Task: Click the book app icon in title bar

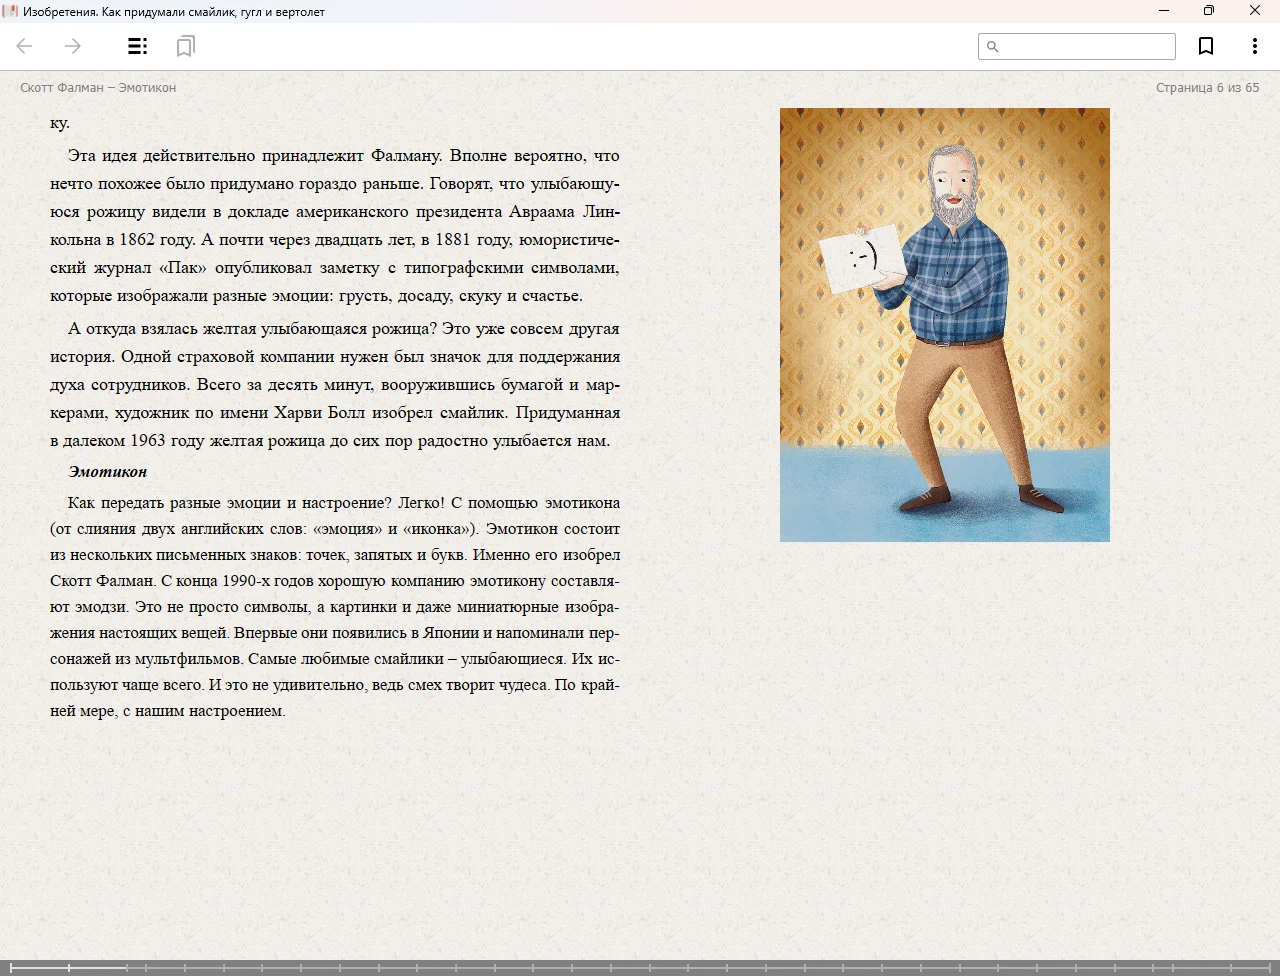Action: pos(11,11)
